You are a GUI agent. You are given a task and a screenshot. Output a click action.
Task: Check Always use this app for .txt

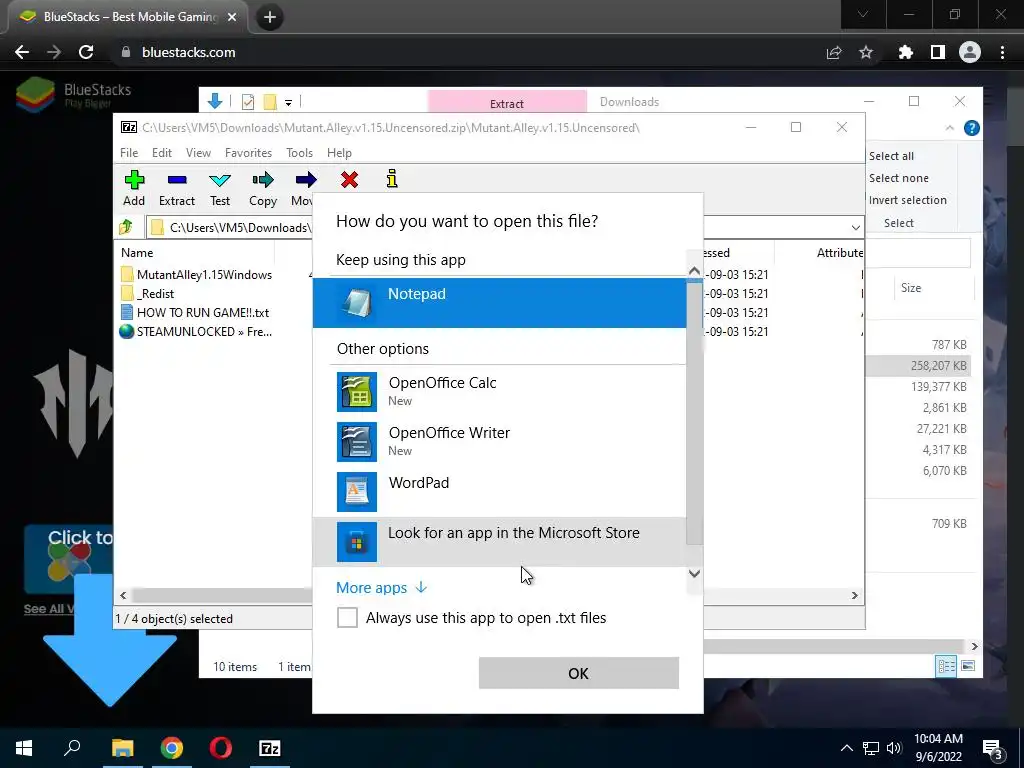pyautogui.click(x=347, y=617)
